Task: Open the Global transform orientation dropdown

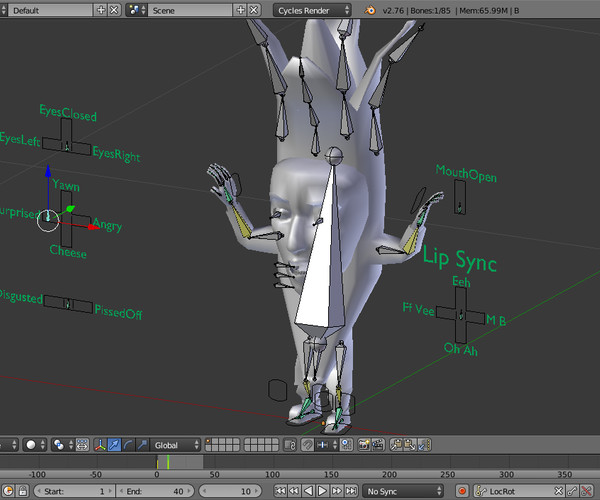Action: click(x=174, y=444)
